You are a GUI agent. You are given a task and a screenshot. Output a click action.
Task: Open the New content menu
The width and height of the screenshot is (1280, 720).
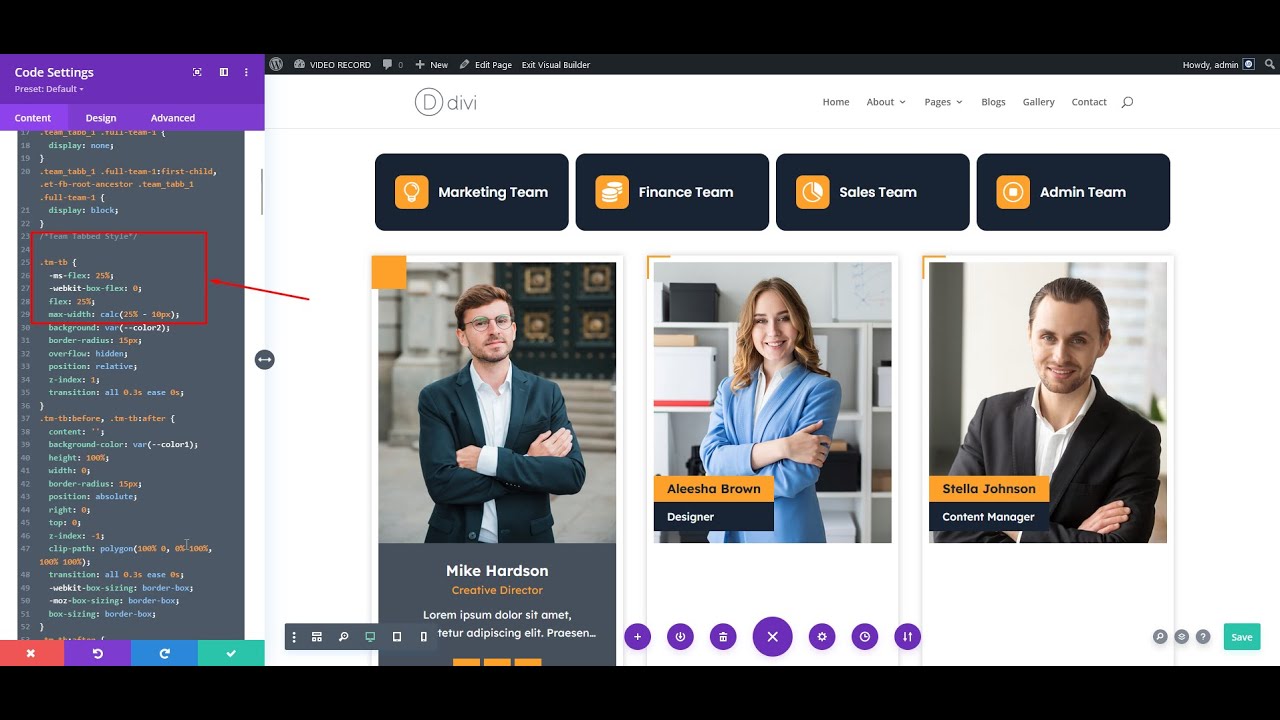[432, 65]
